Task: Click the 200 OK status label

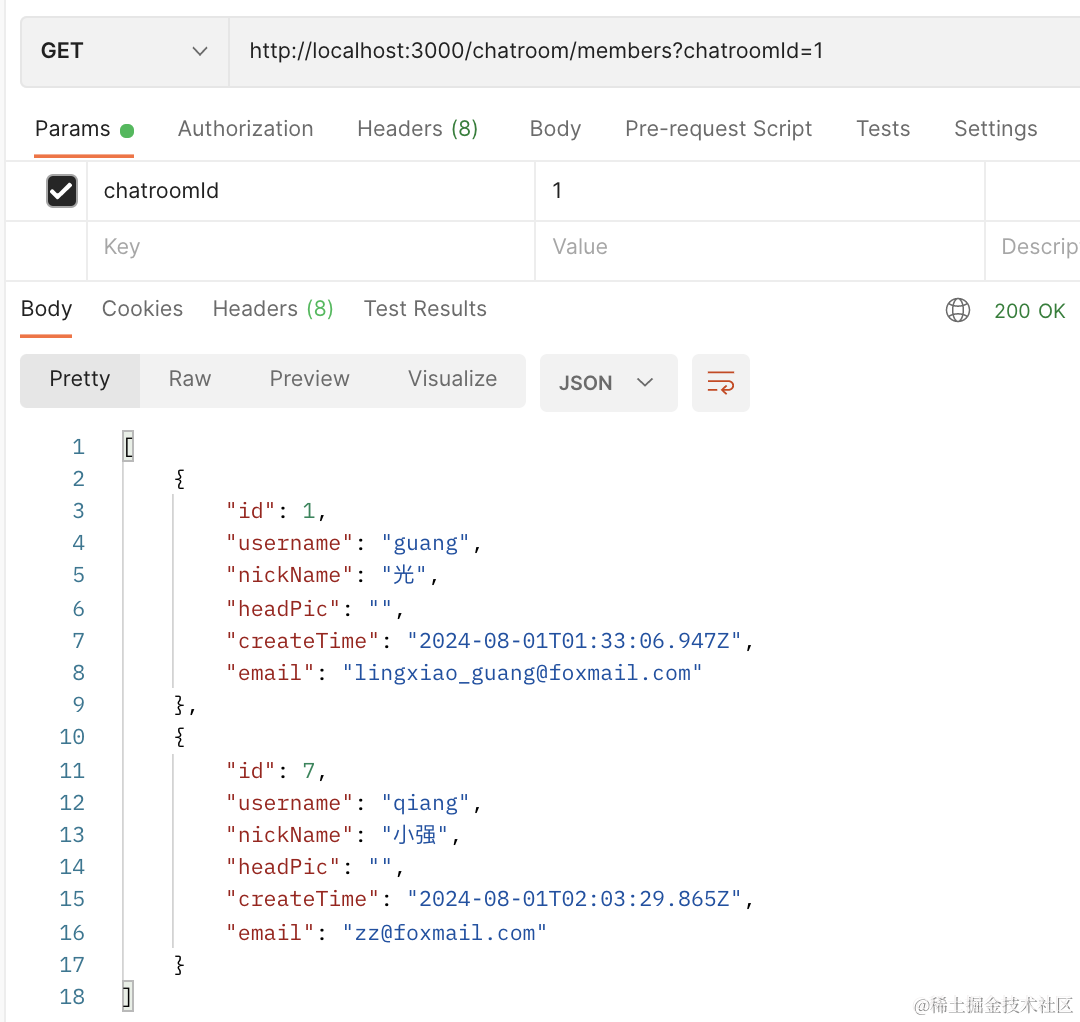Action: click(x=1029, y=311)
